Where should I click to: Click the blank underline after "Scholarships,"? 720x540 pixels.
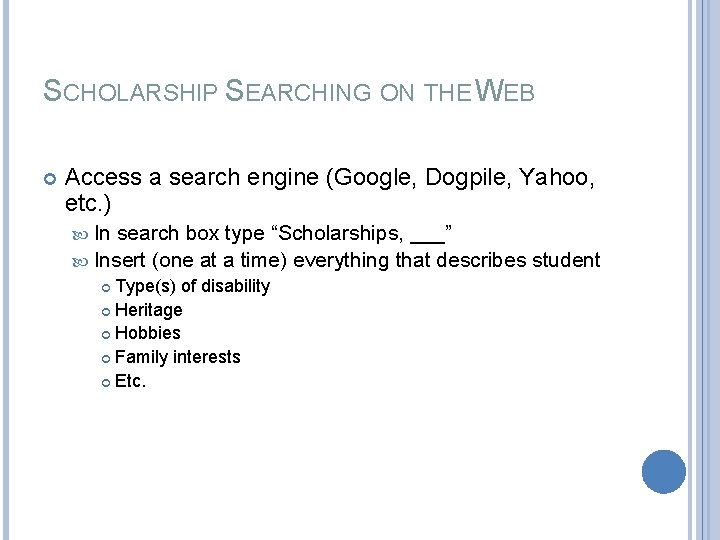point(428,235)
